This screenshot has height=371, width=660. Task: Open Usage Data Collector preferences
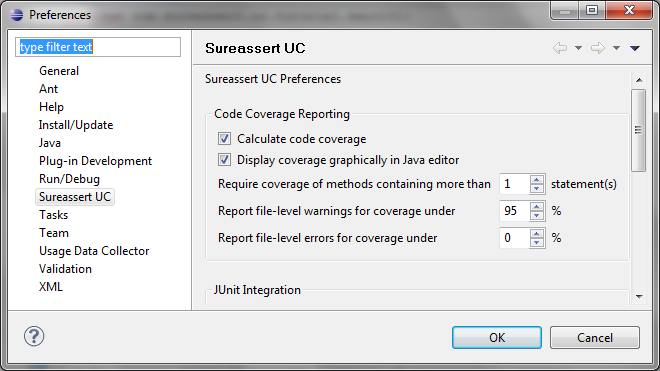94,251
